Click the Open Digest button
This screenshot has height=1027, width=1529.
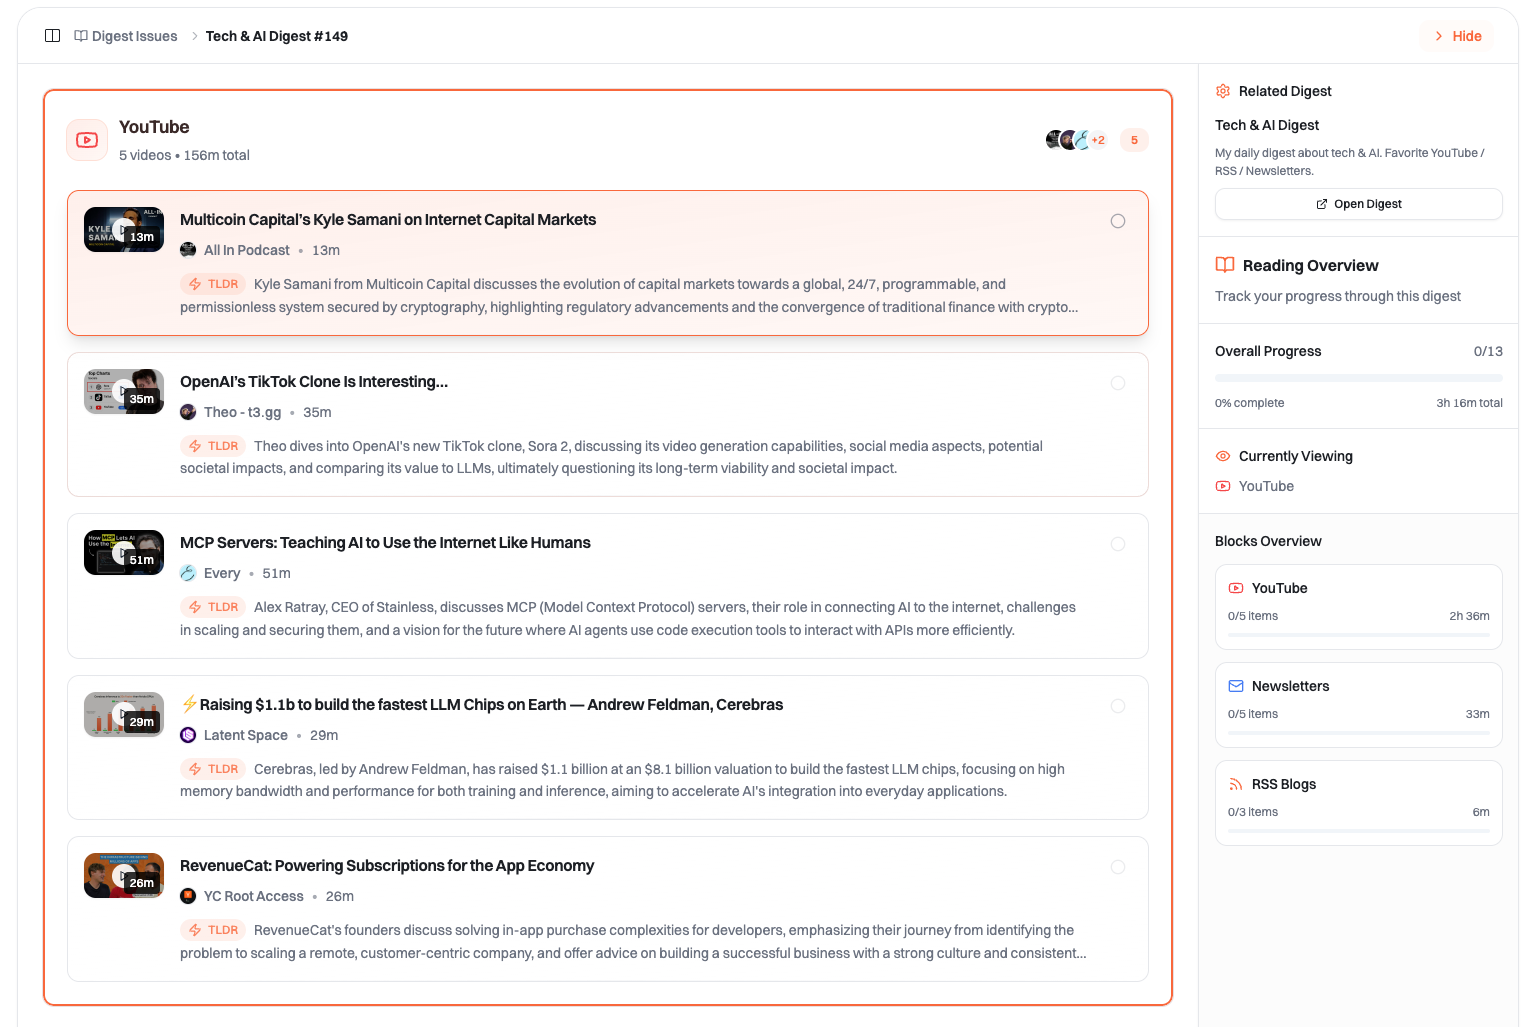coord(1358,204)
